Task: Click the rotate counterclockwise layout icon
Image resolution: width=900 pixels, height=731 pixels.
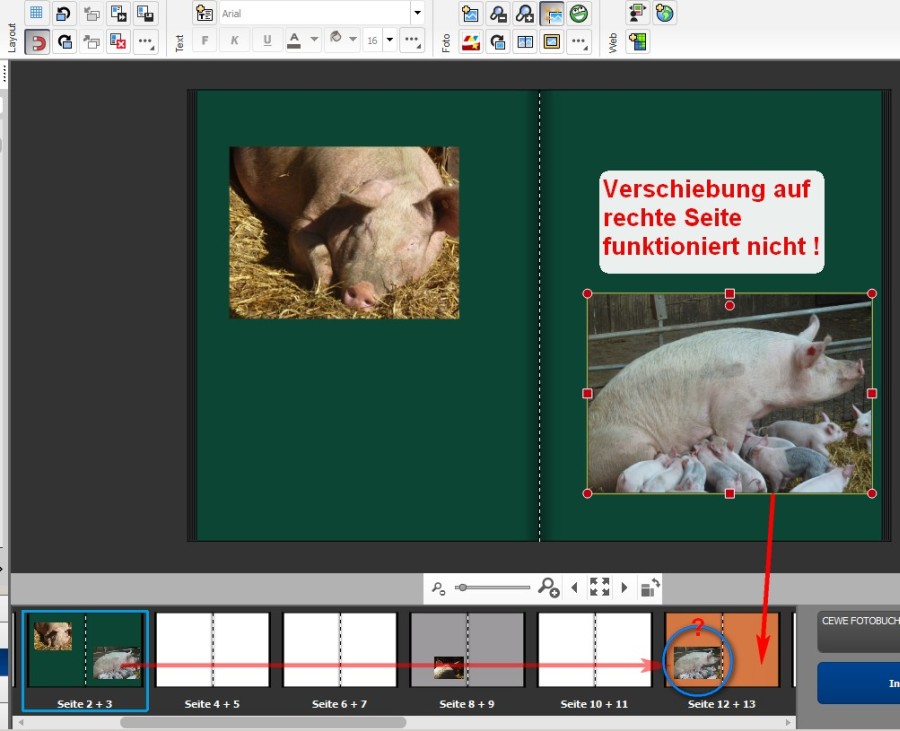Action: (x=64, y=13)
